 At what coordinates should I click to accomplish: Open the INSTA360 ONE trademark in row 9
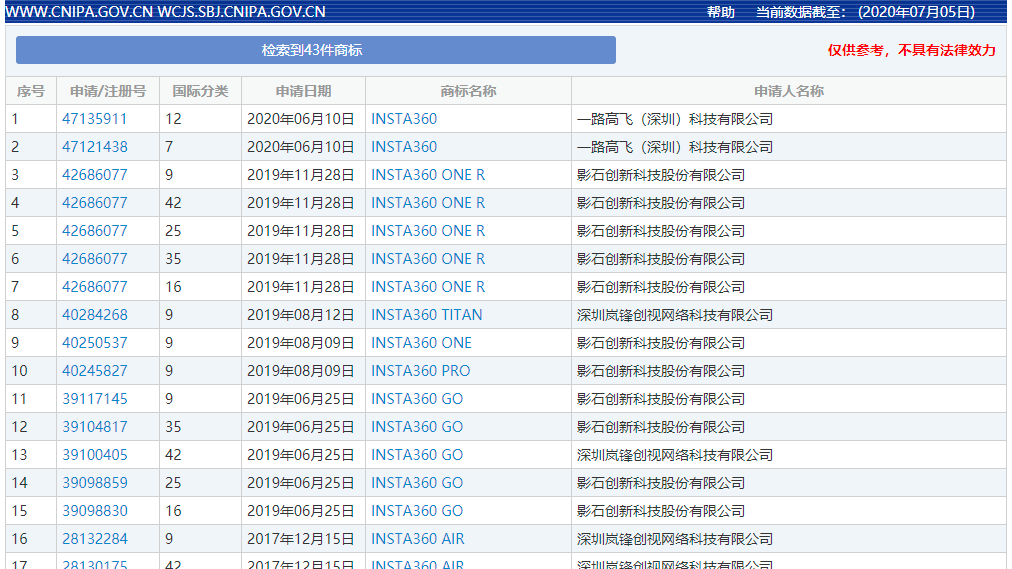click(x=421, y=343)
